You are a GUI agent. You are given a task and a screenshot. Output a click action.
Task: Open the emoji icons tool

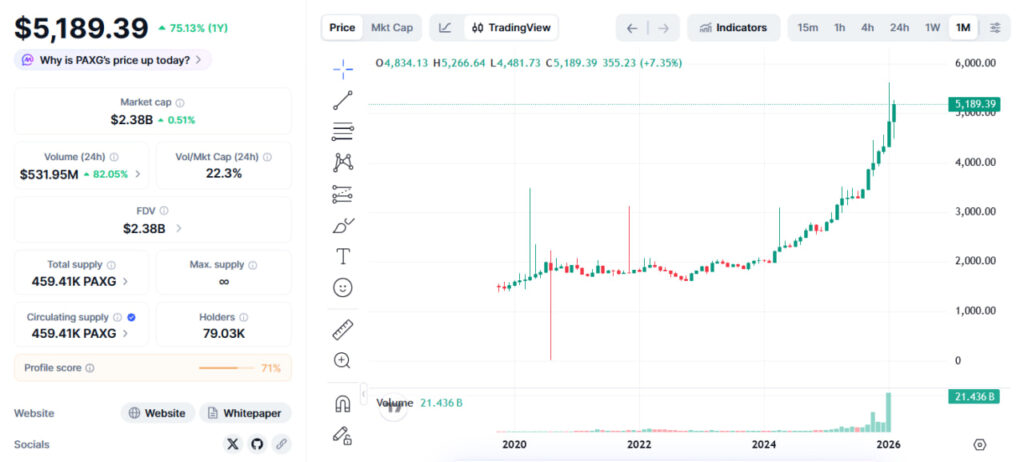coord(342,288)
